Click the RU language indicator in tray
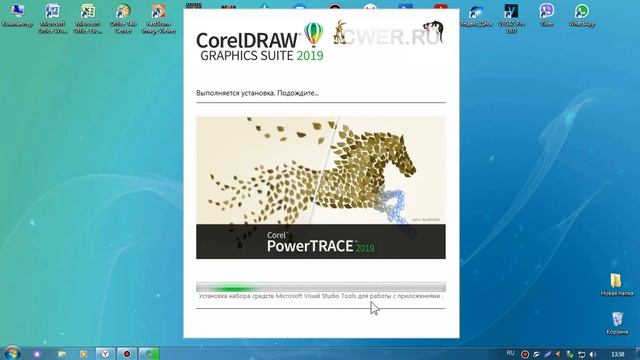This screenshot has height=360, width=640. (511, 353)
